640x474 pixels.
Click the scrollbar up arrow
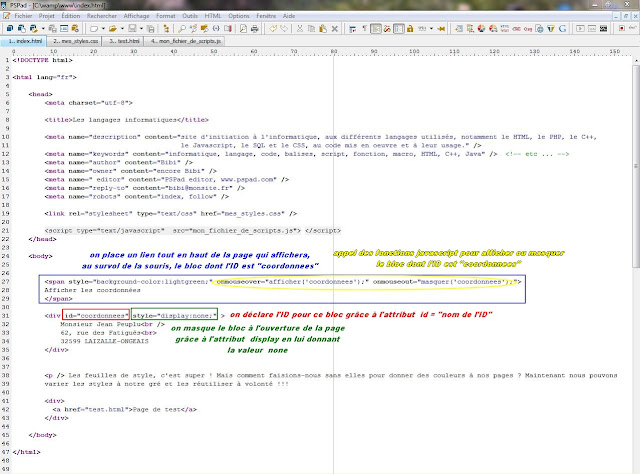[x=636, y=60]
